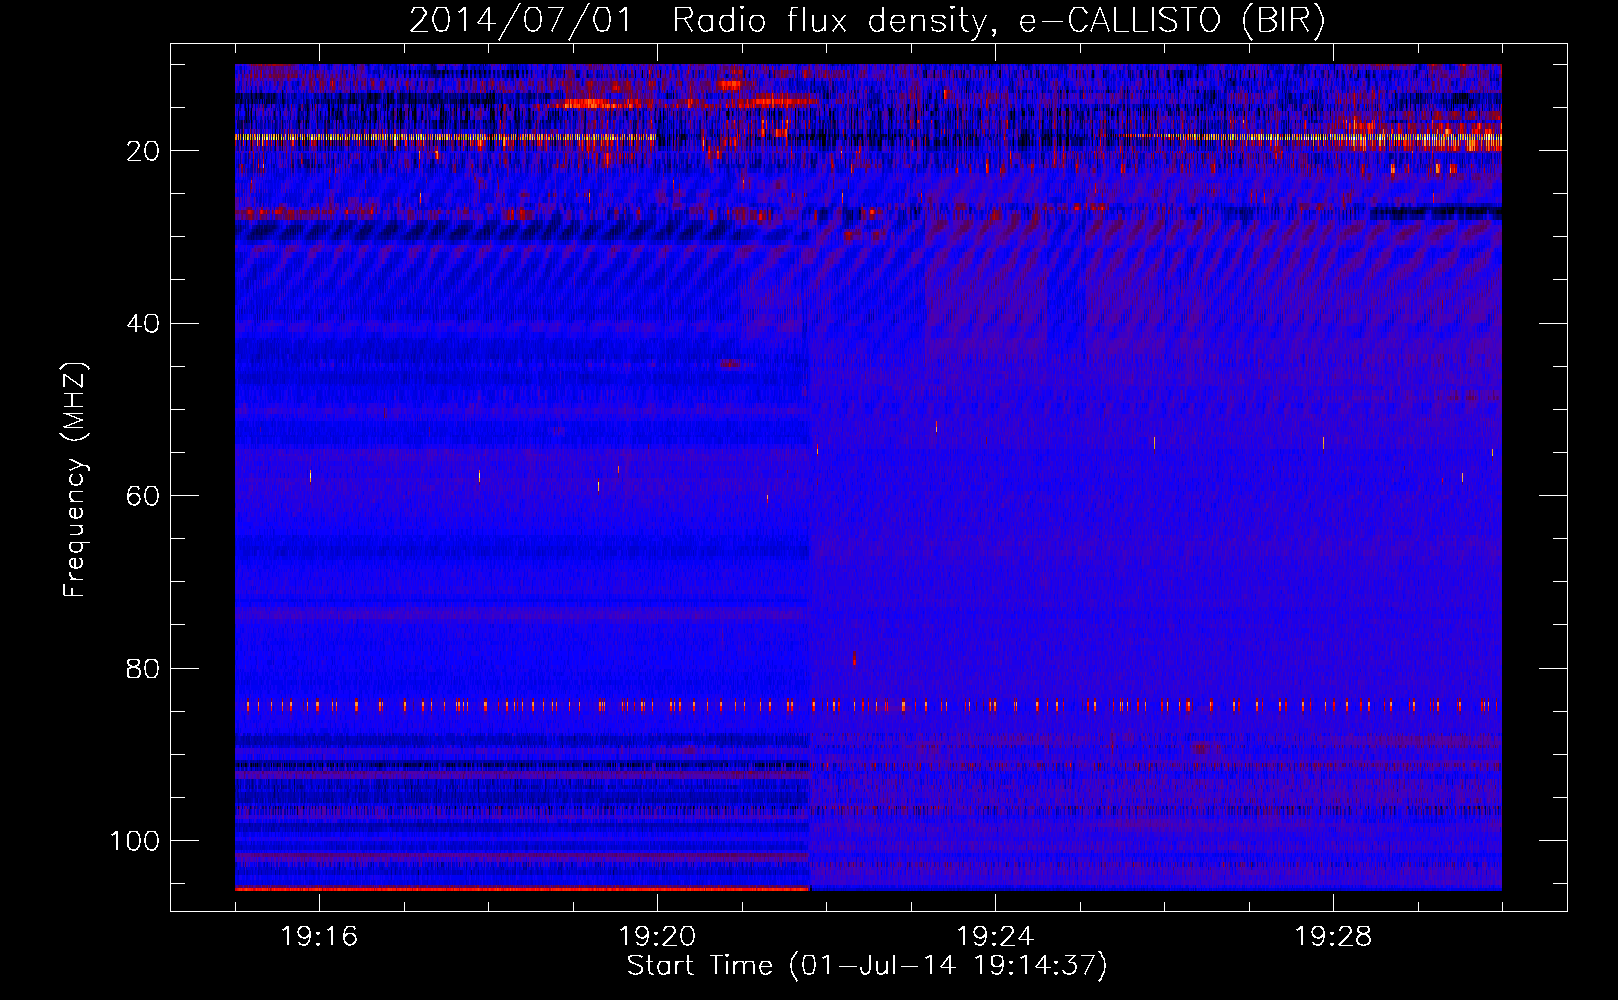The image size is (1618, 1000).
Task: Click the "19:28" time tick label
Action: coord(1333,937)
